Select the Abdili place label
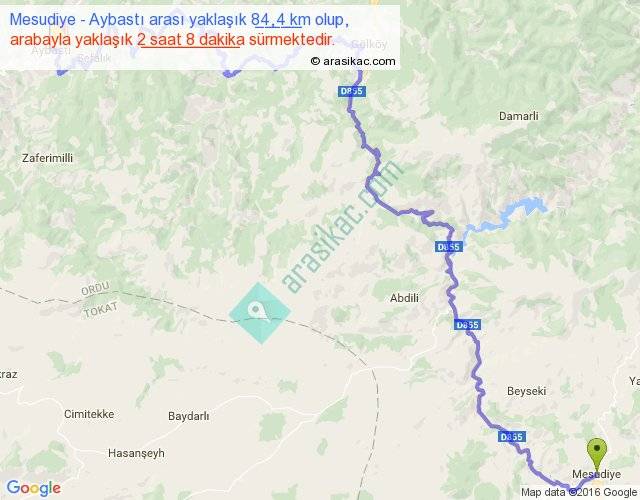This screenshot has width=640, height=500. (x=404, y=298)
